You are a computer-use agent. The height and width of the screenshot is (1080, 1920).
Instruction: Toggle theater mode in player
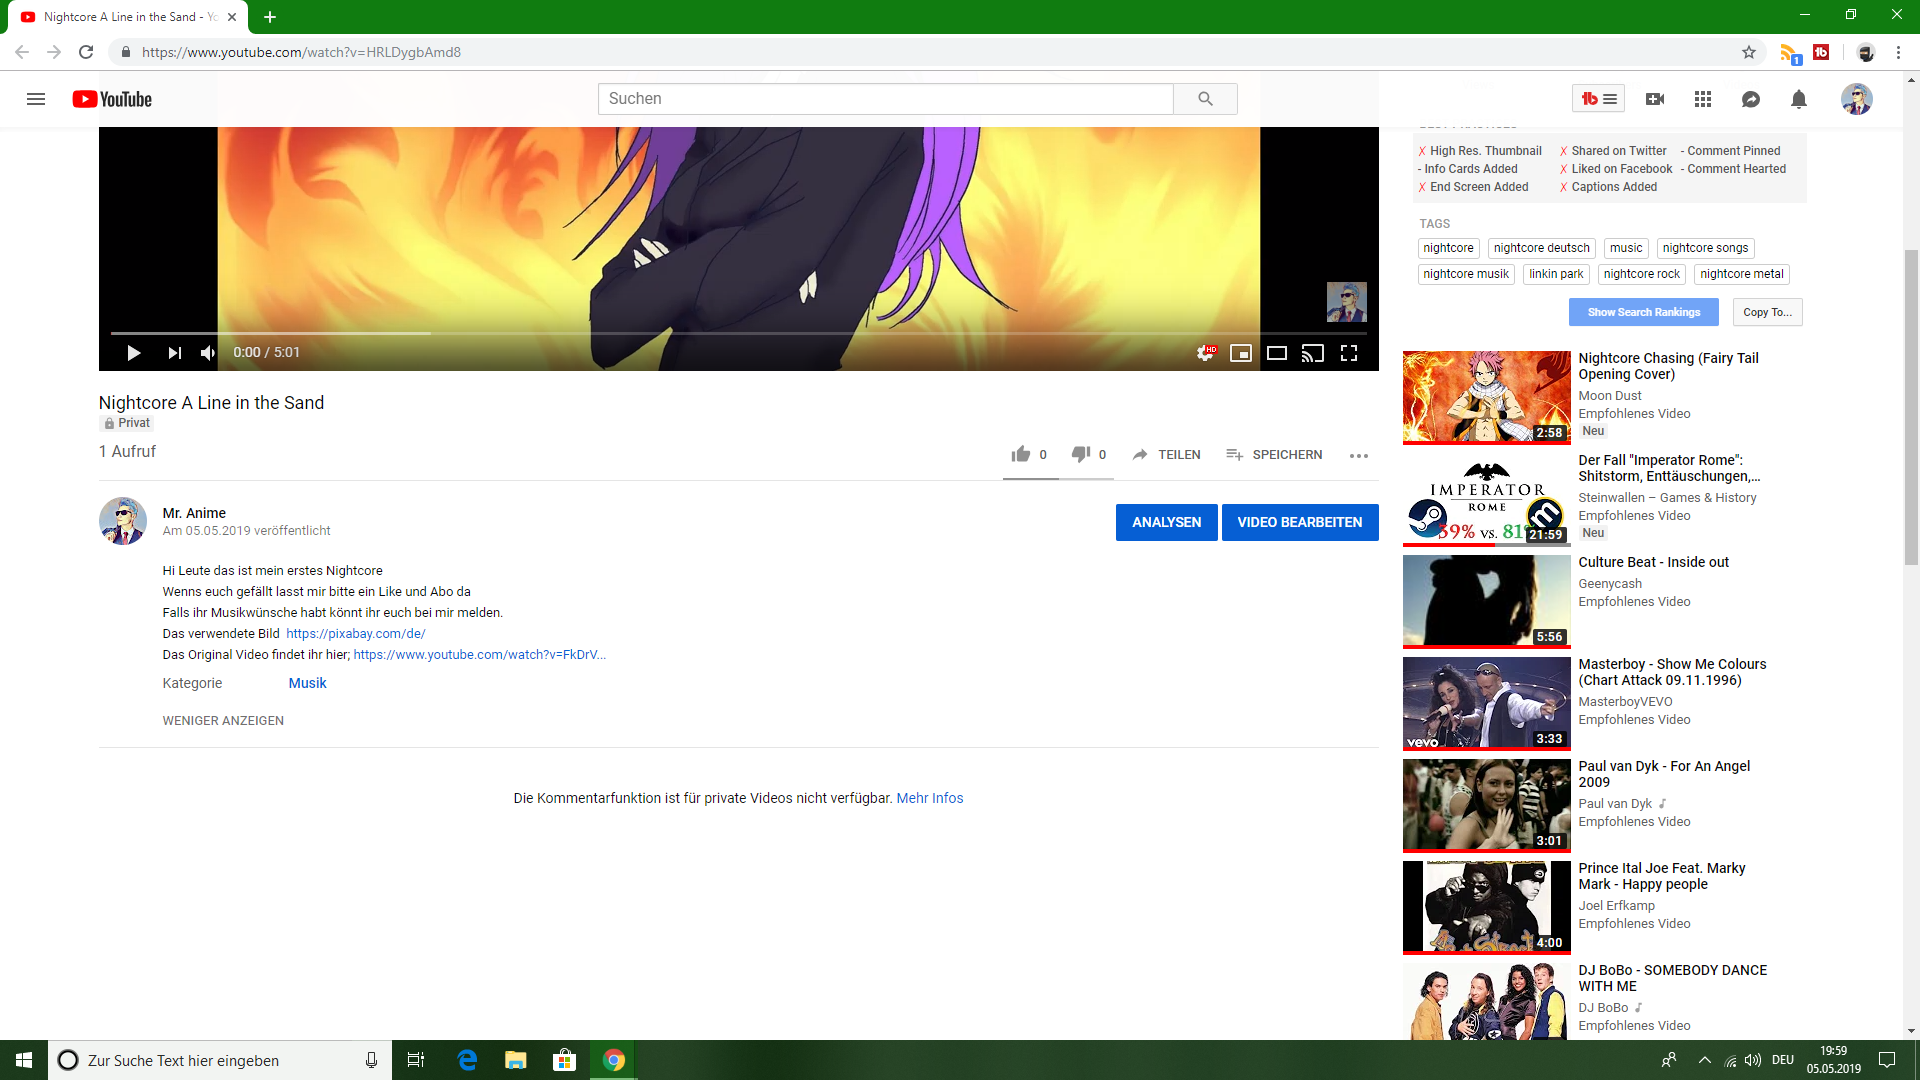1277,353
